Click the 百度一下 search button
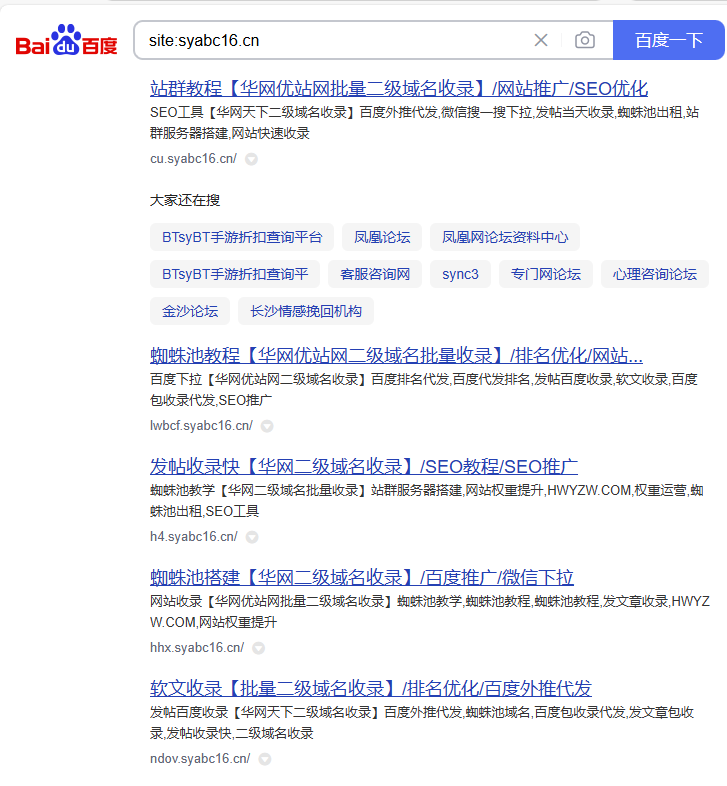The image size is (727, 786). tap(669, 40)
